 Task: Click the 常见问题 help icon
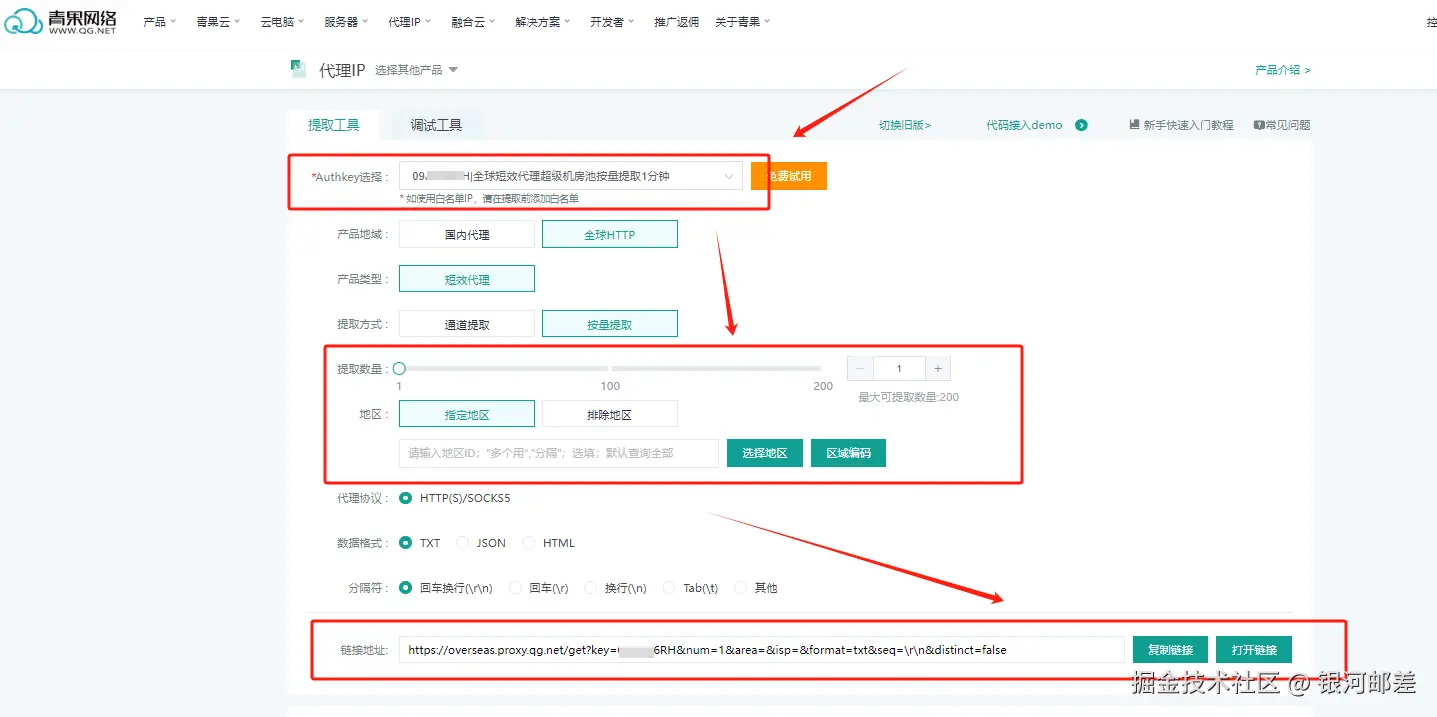coord(1258,125)
